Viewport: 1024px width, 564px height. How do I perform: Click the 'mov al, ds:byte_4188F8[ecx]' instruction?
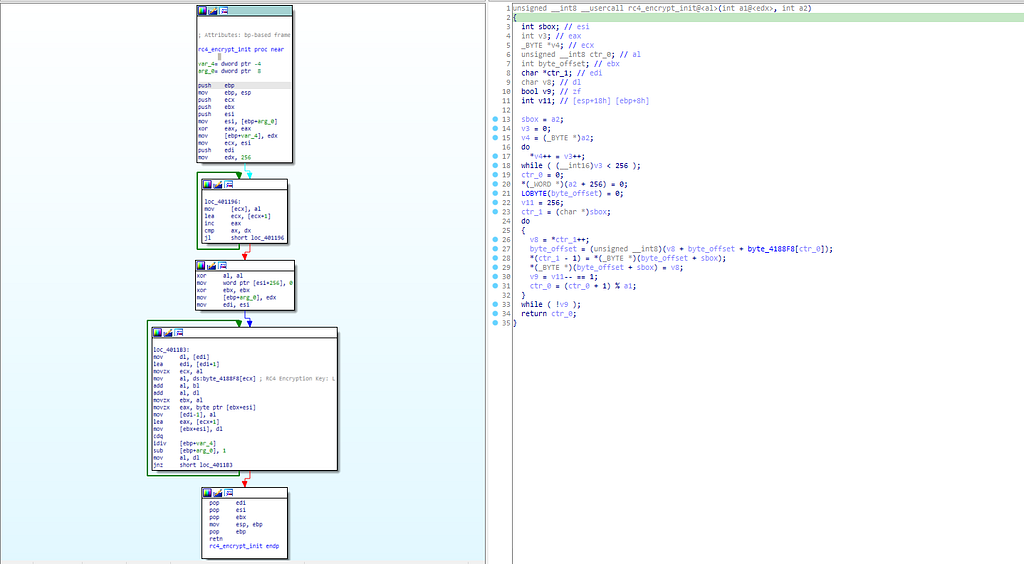(204, 379)
